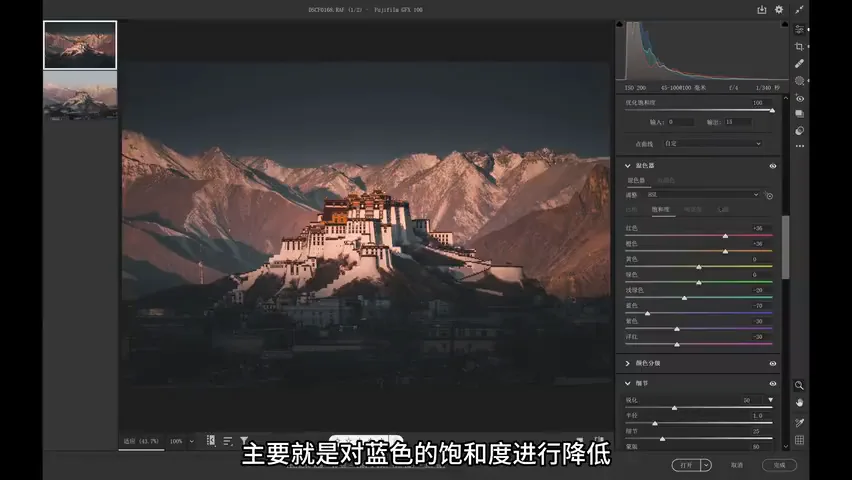852x480 pixels.
Task: Switch to the 混色器 sub-tab
Action: coord(636,180)
